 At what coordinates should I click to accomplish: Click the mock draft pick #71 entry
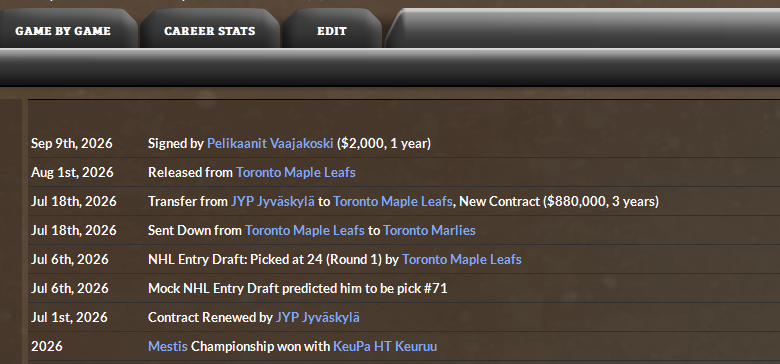[297, 288]
